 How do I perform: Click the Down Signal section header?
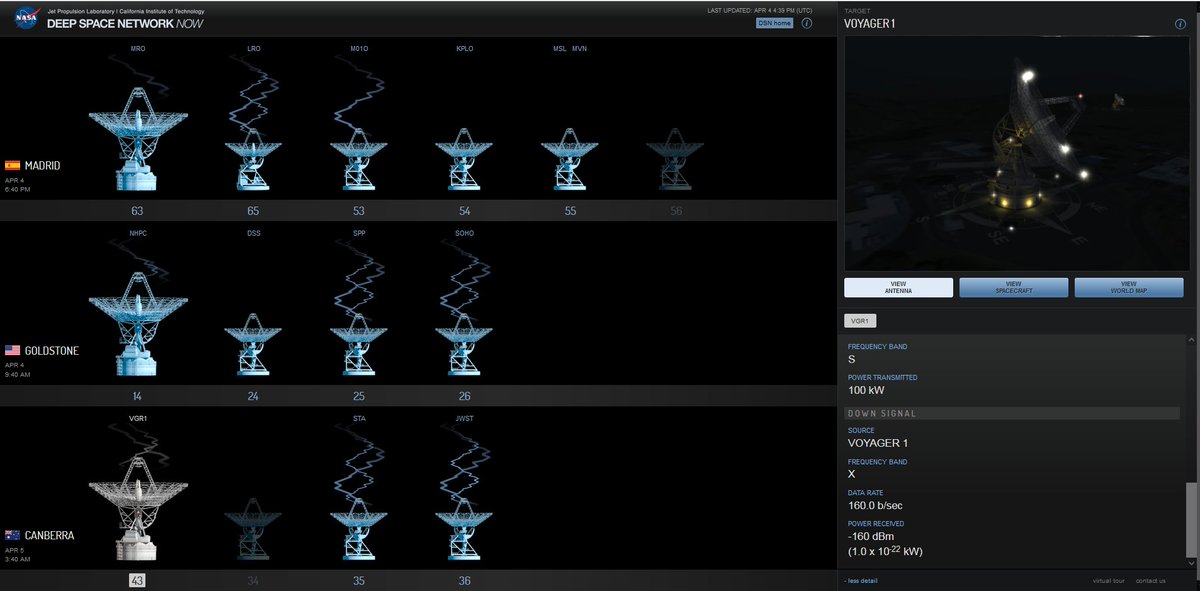click(1011, 413)
